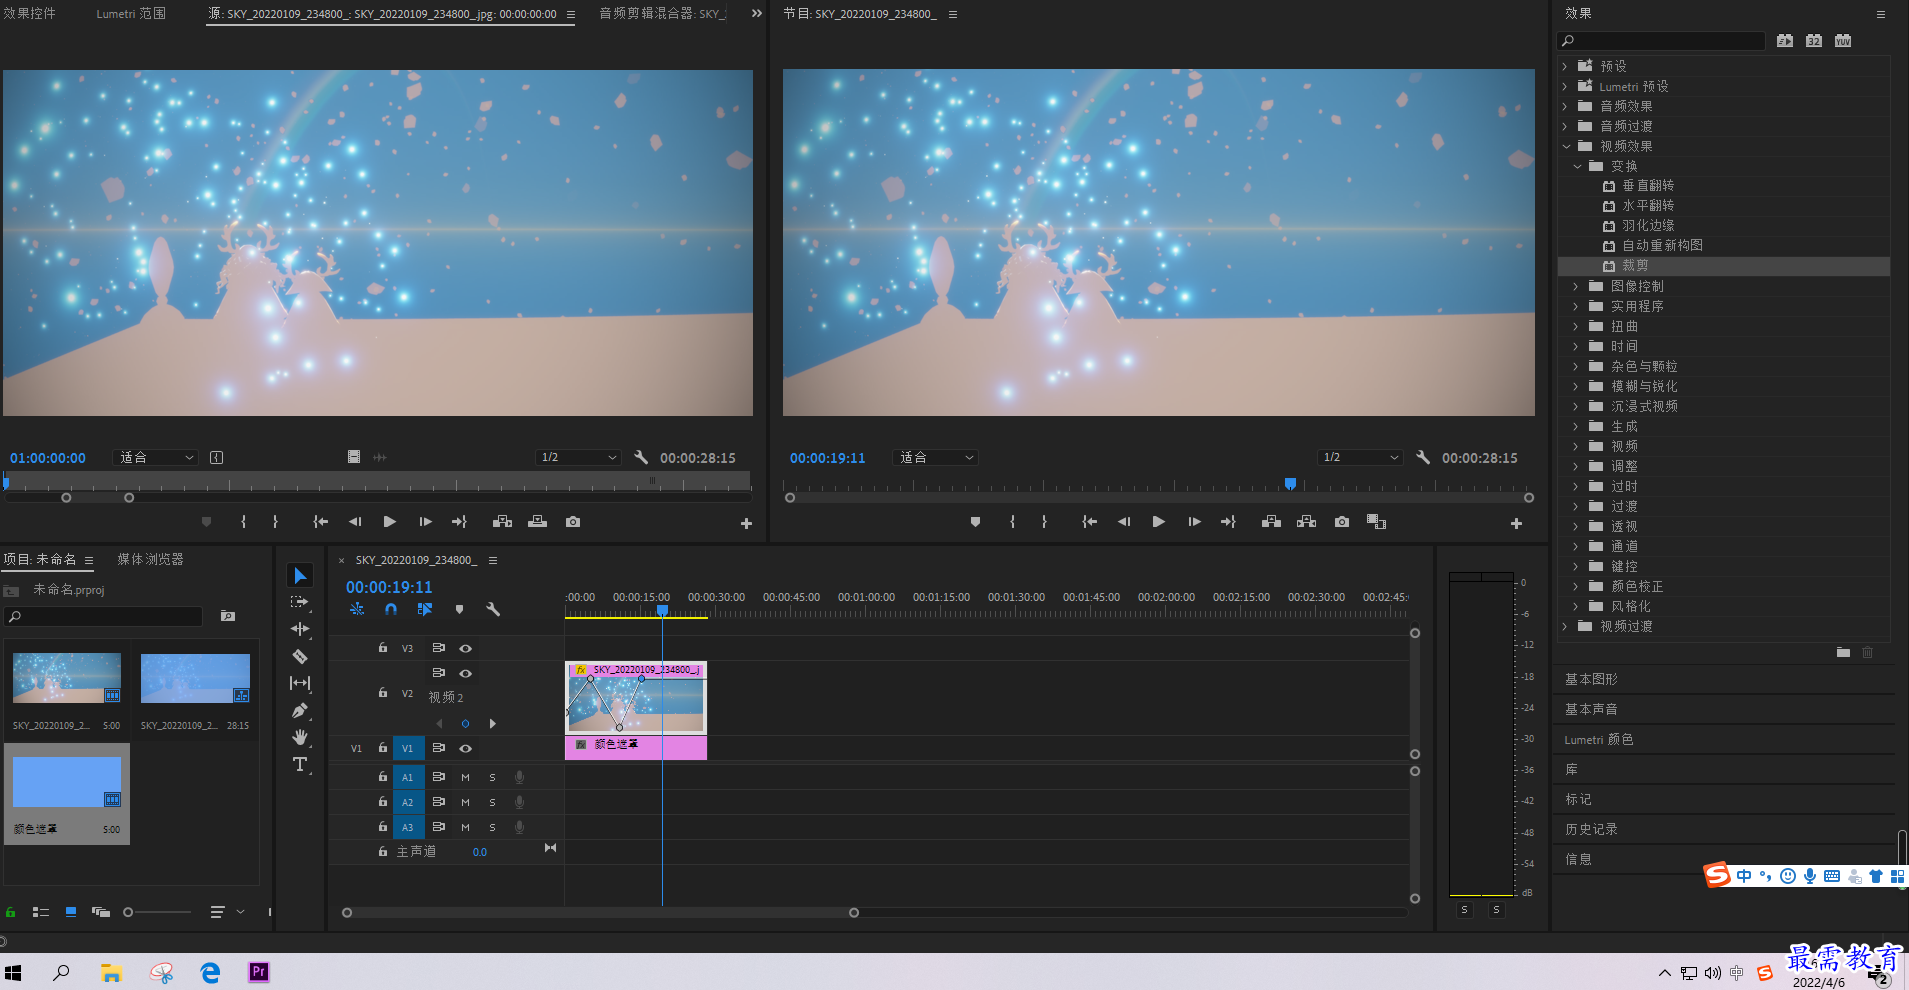Click the Lift button in program monitor
The width and height of the screenshot is (1909, 990).
click(x=1272, y=522)
